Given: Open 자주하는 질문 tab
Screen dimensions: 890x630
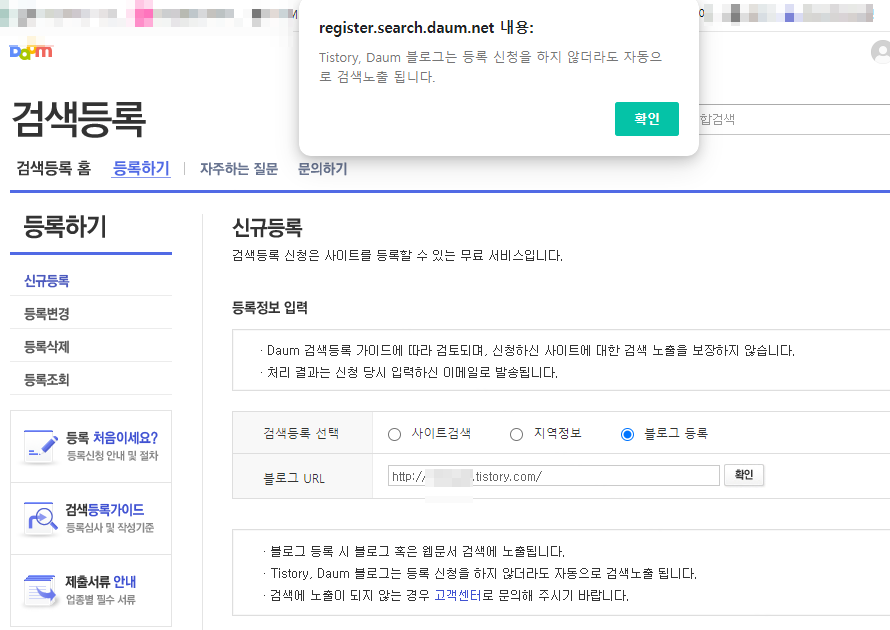Looking at the screenshot, I should click(x=239, y=169).
